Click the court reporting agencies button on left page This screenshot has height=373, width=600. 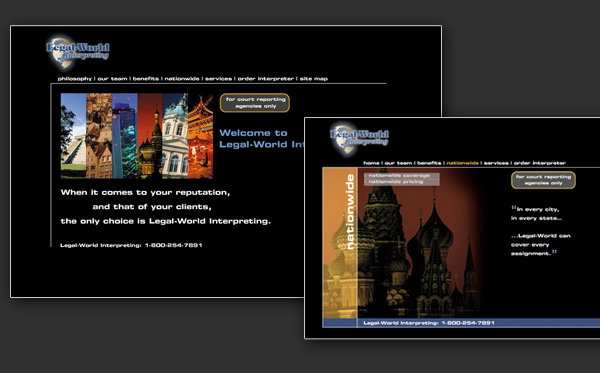(255, 103)
